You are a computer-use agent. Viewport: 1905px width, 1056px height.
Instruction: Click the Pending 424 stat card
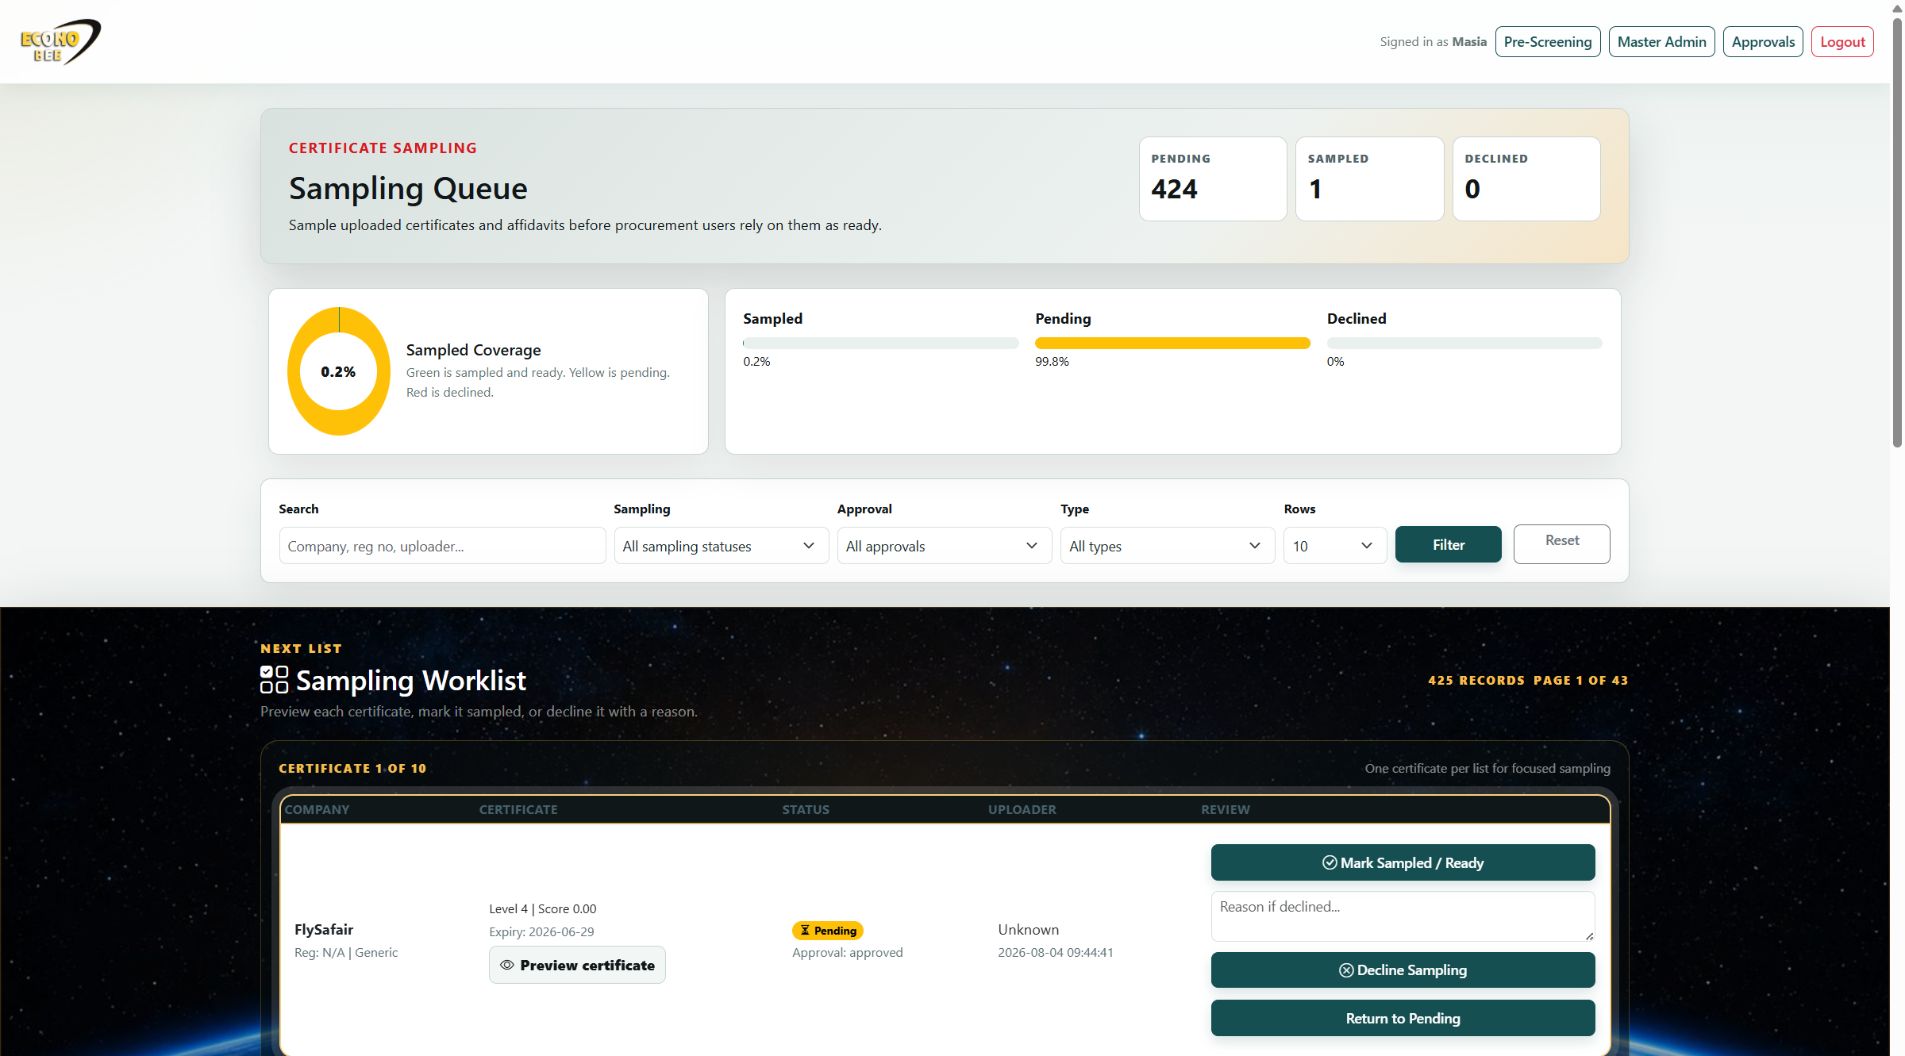pos(1212,179)
